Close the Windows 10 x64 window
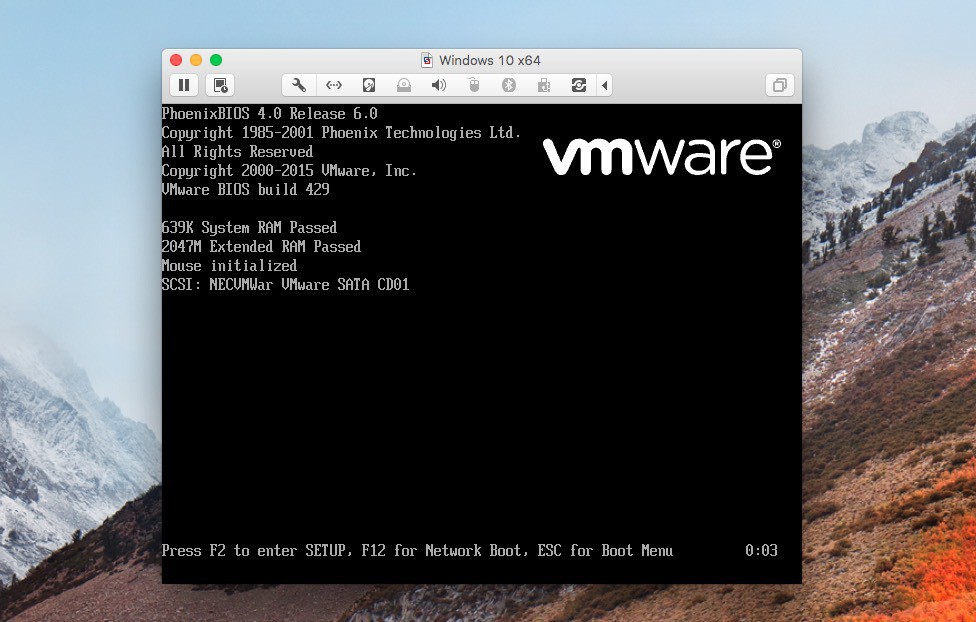 coord(176,60)
